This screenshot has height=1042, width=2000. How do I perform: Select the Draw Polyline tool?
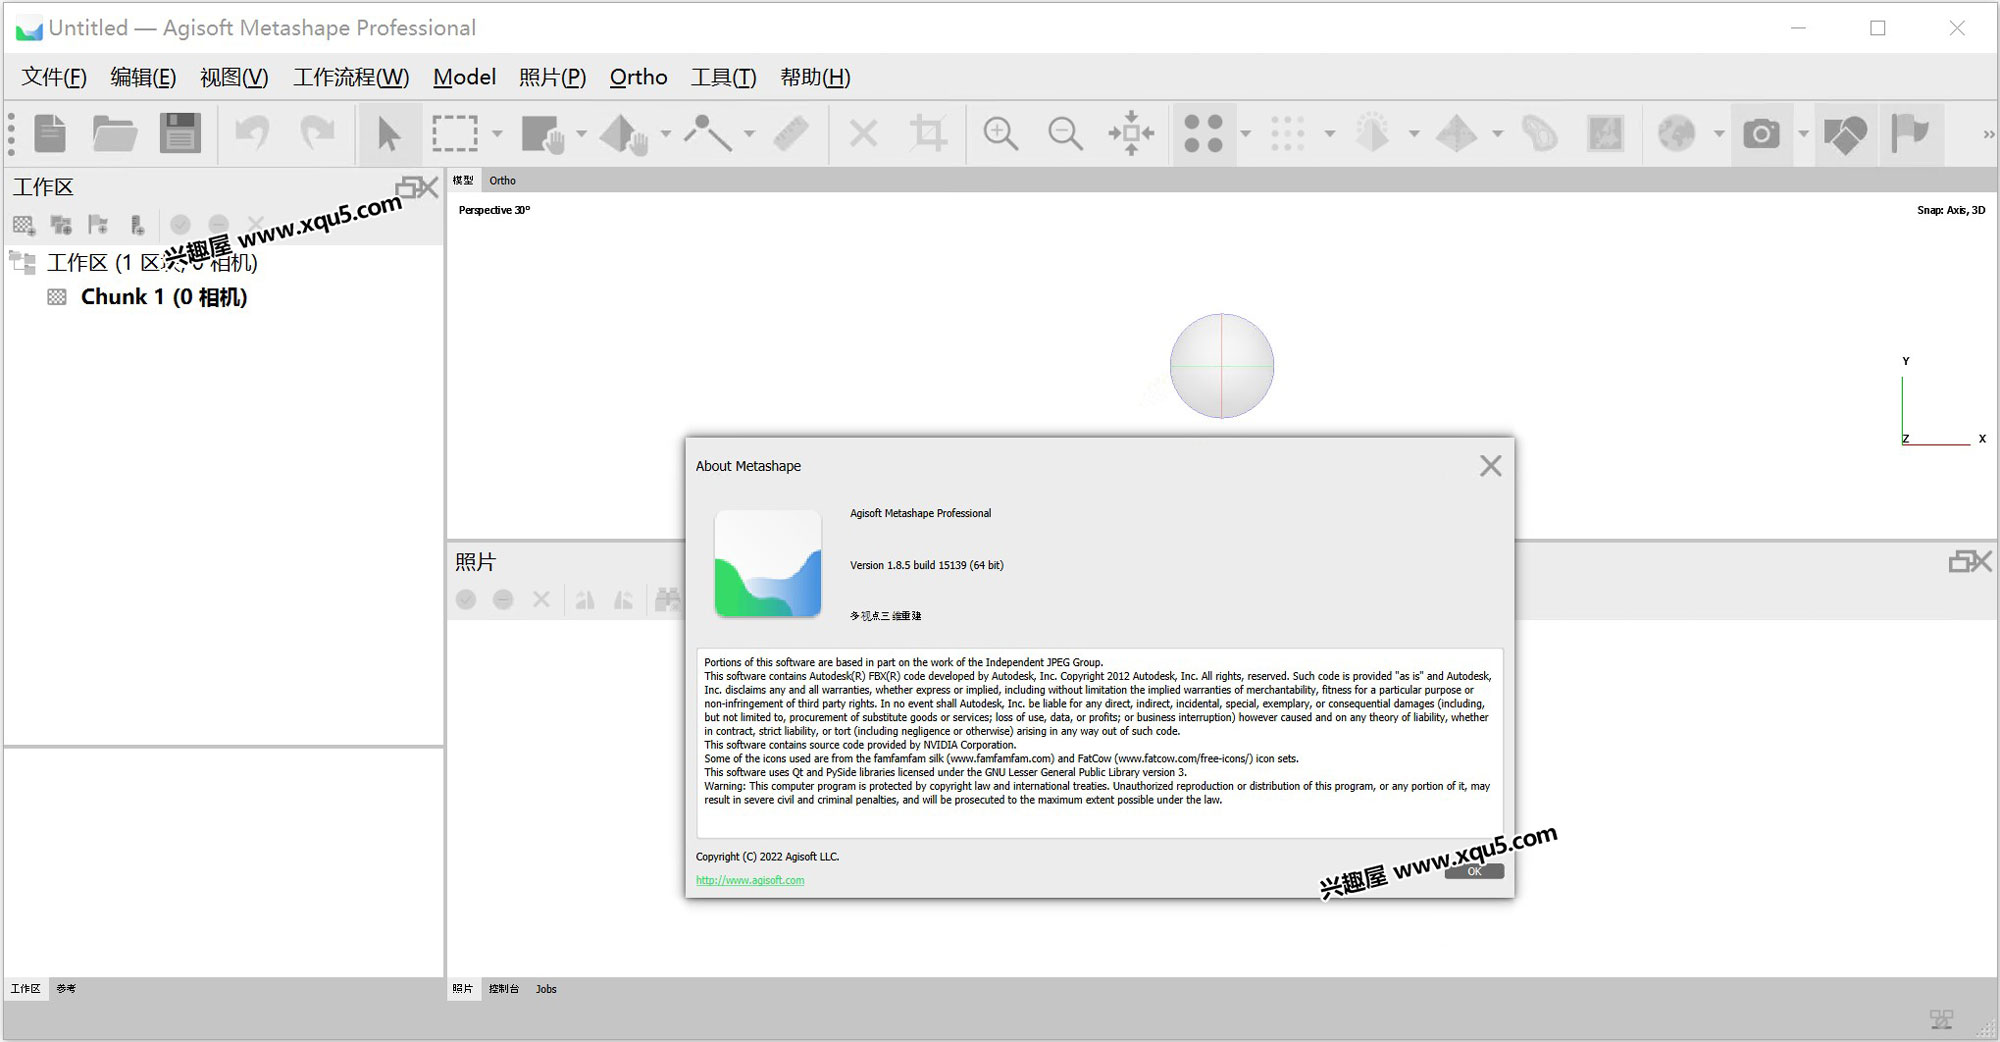point(707,133)
